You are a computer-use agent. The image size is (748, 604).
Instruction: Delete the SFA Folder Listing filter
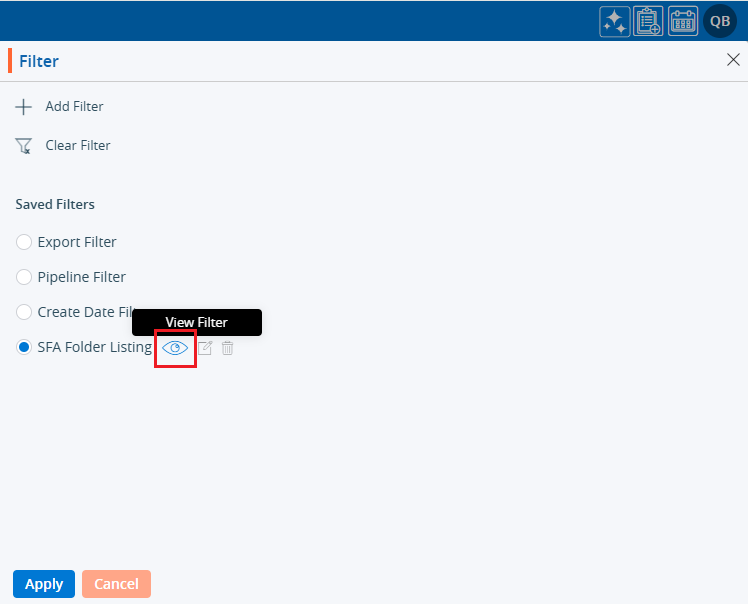pyautogui.click(x=228, y=348)
